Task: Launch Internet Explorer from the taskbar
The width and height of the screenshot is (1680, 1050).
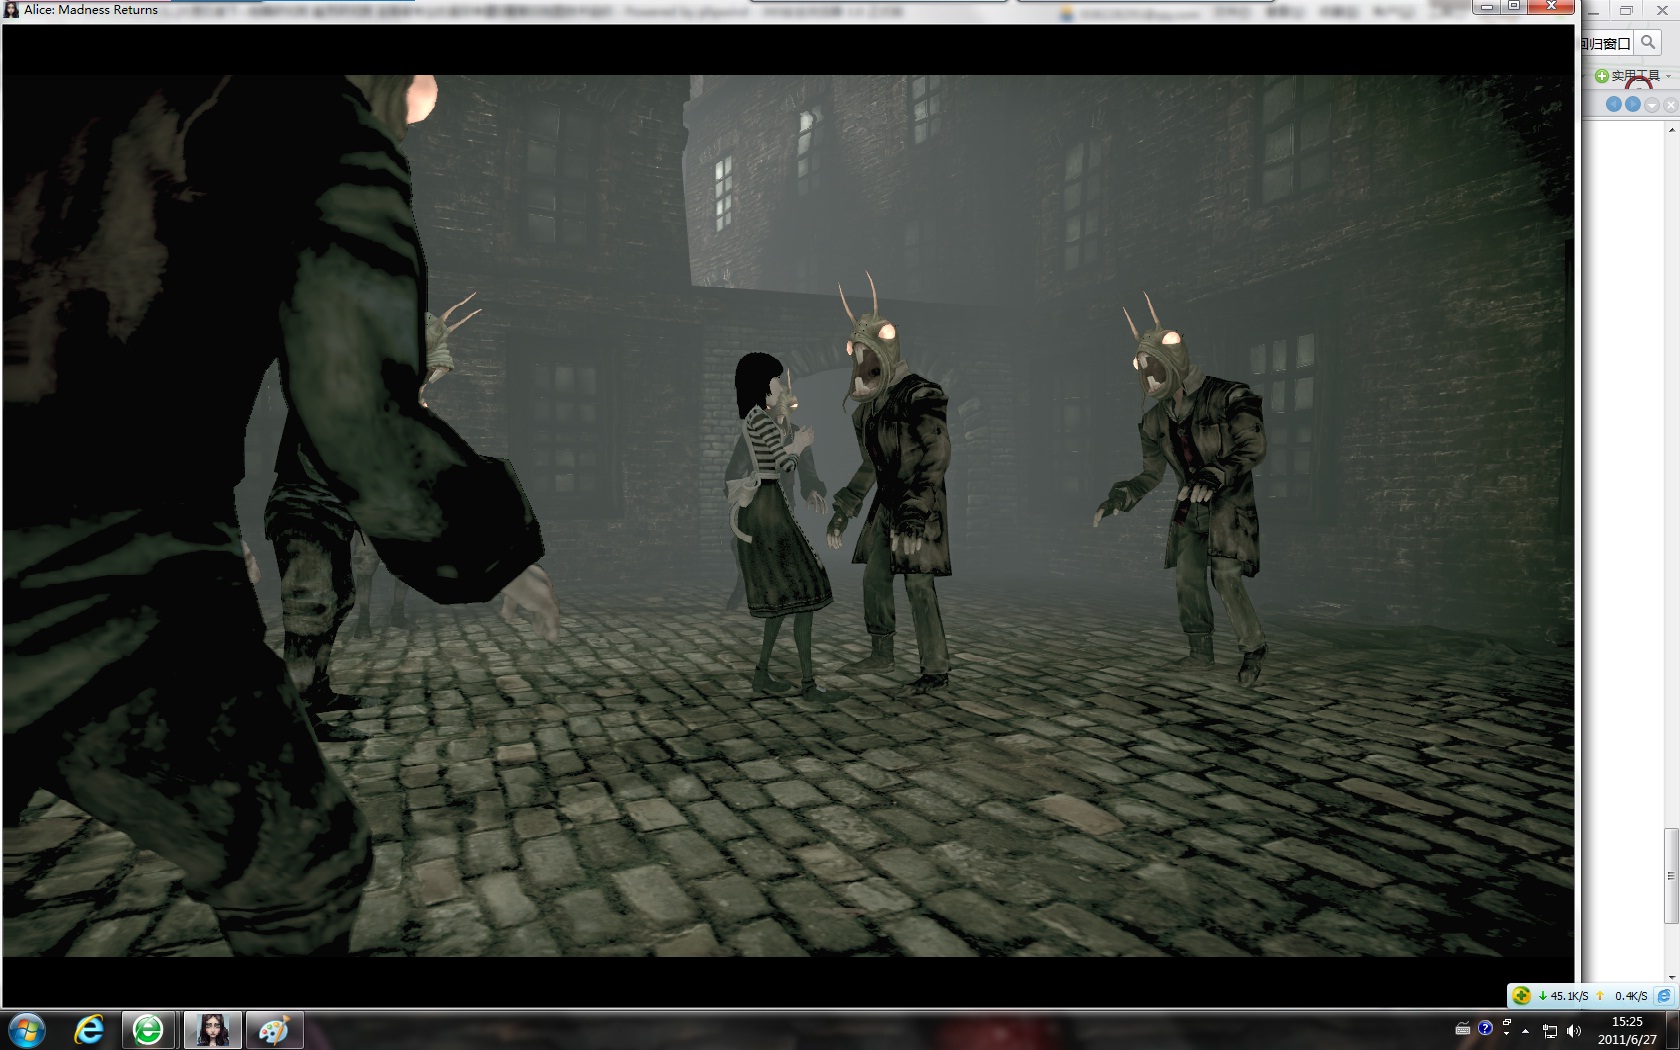Action: coord(89,1030)
